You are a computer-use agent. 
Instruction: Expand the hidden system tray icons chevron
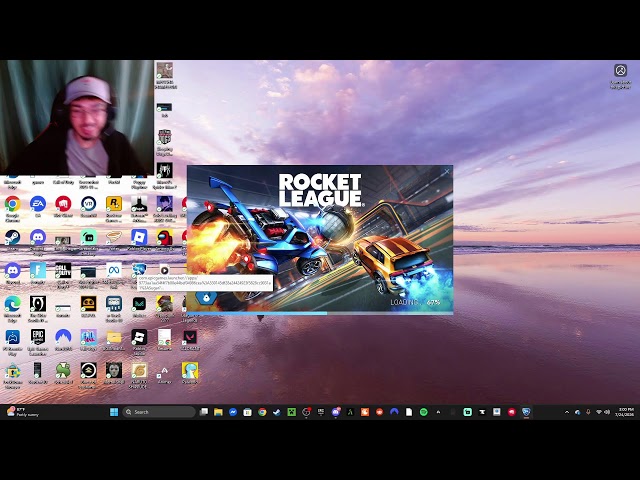(x=567, y=412)
